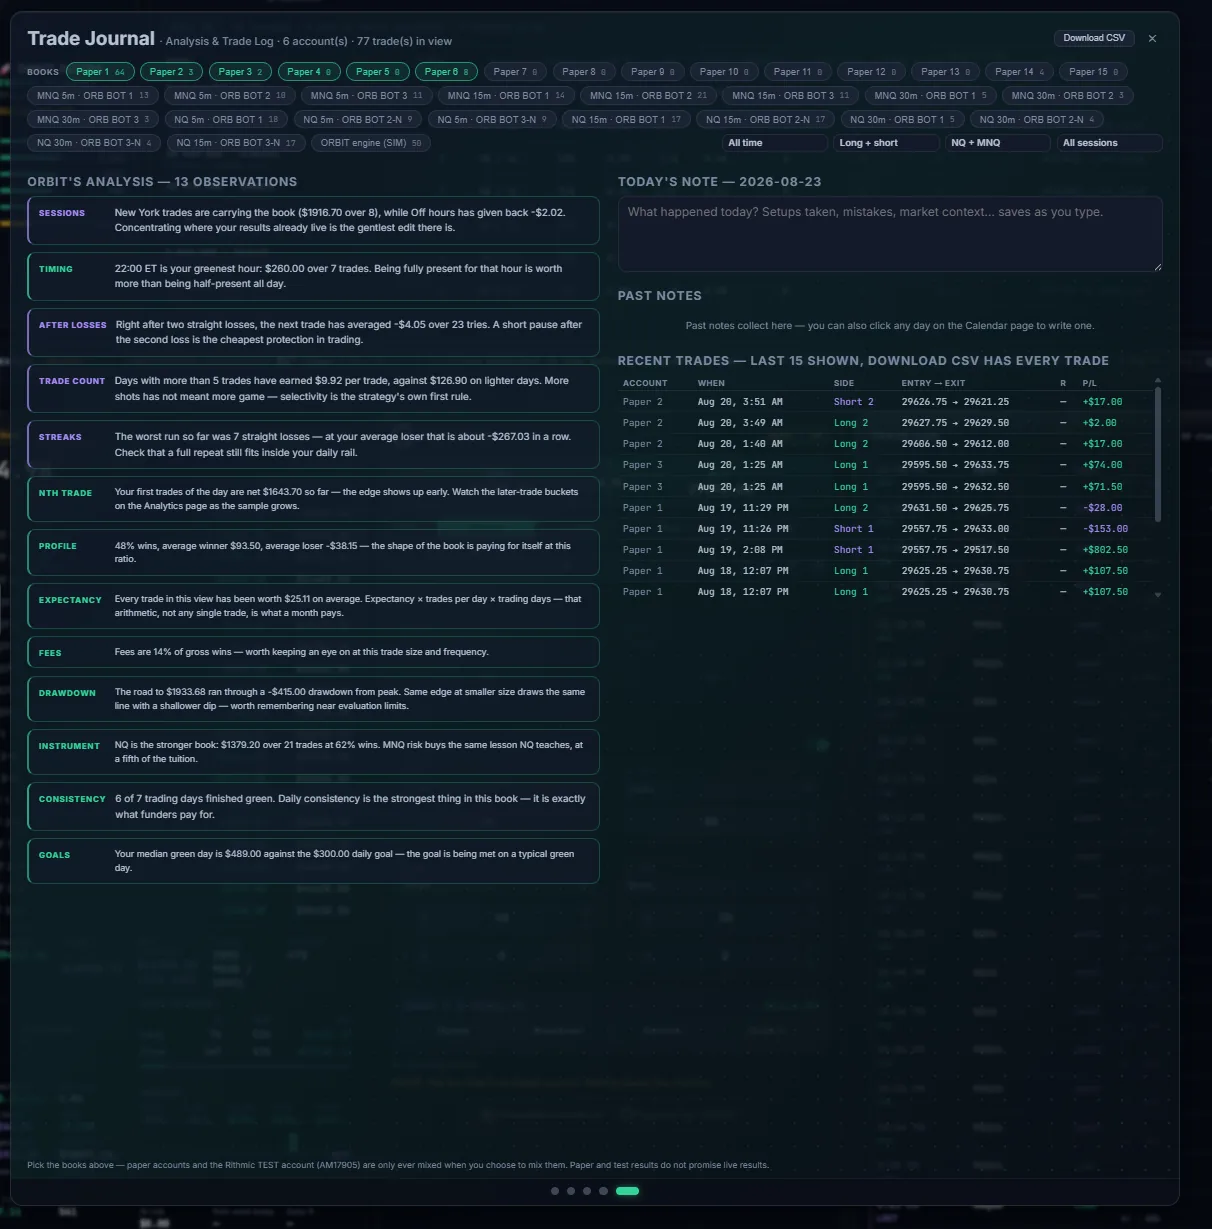This screenshot has width=1212, height=1229.
Task: Click the scroll-down arrow of trades table
Action: tap(1158, 595)
